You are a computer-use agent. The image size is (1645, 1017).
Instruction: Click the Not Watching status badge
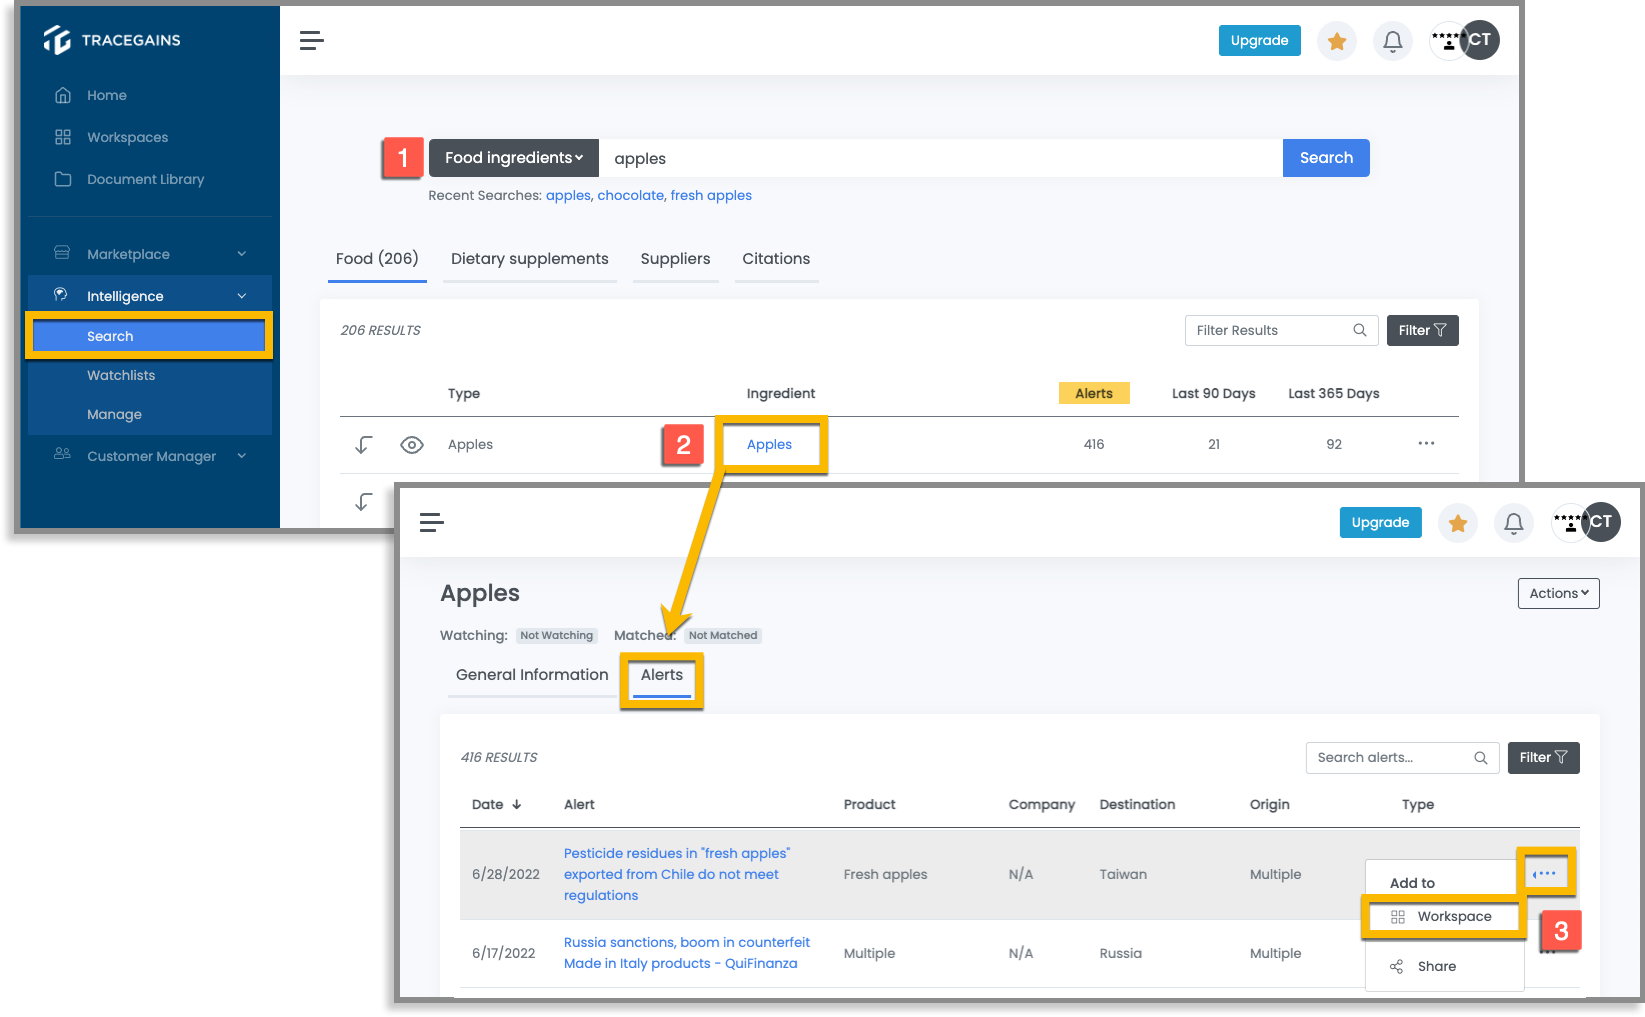pyautogui.click(x=556, y=635)
